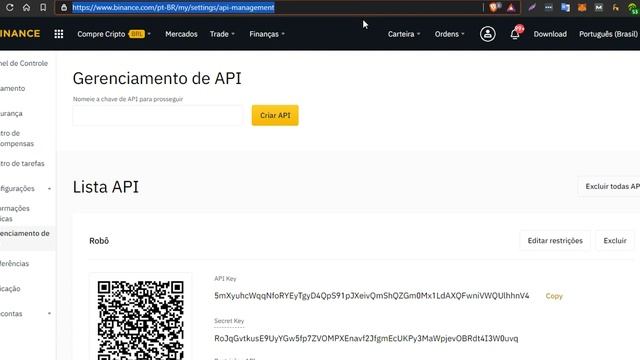This screenshot has width=640, height=360.
Task: Open Informações básicas sidebar item
Action: [15, 213]
